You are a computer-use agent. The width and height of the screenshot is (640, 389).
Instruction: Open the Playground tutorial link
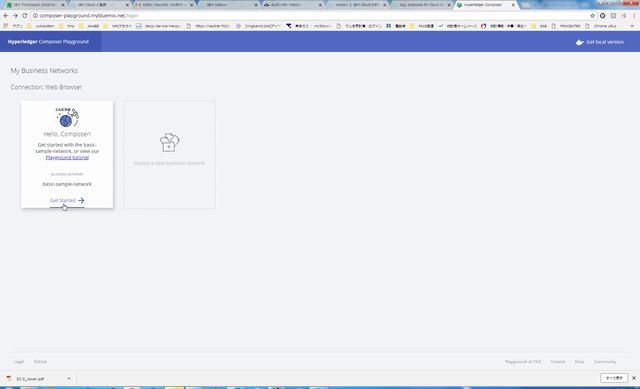click(x=67, y=158)
